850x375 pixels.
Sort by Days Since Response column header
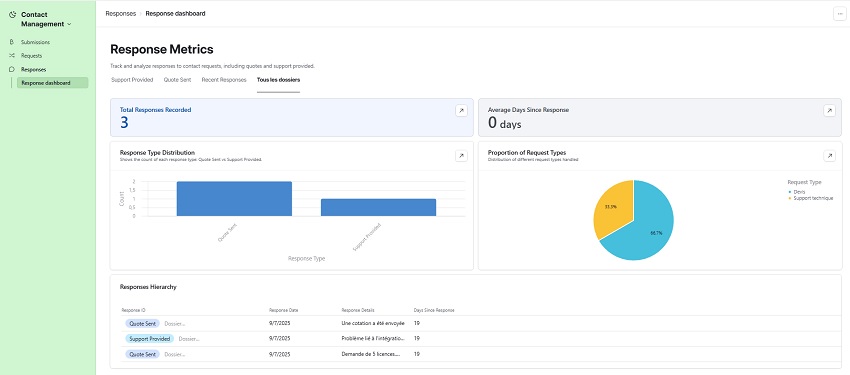pyautogui.click(x=434, y=310)
